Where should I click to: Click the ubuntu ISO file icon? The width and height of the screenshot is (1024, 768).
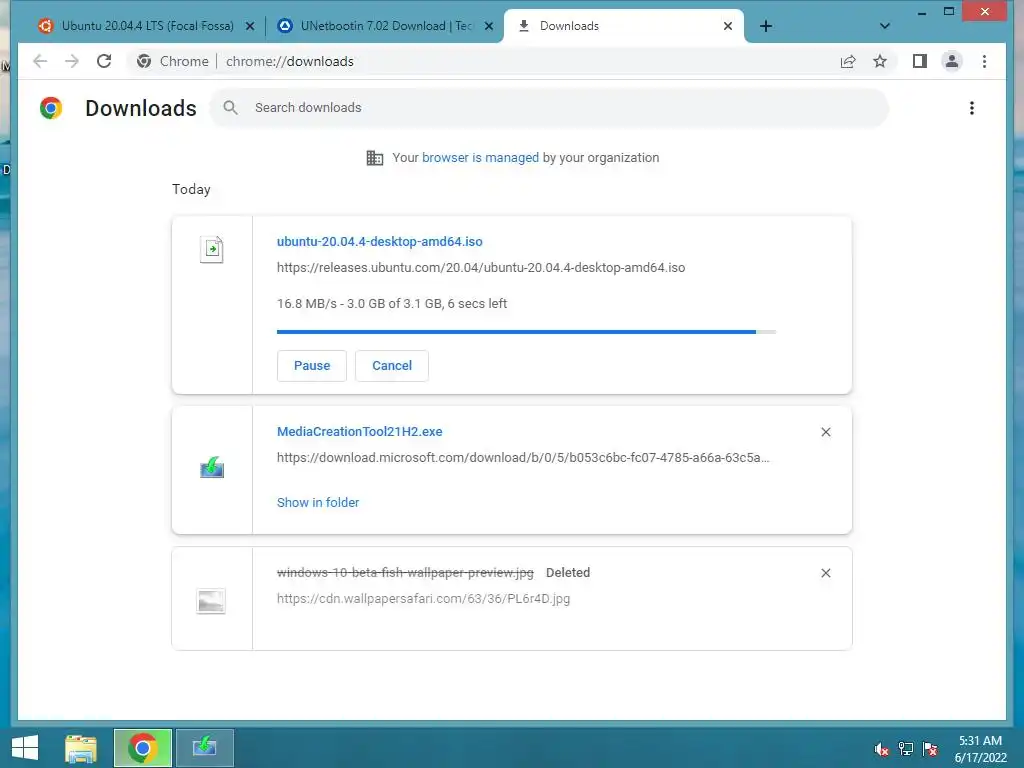[x=212, y=249]
